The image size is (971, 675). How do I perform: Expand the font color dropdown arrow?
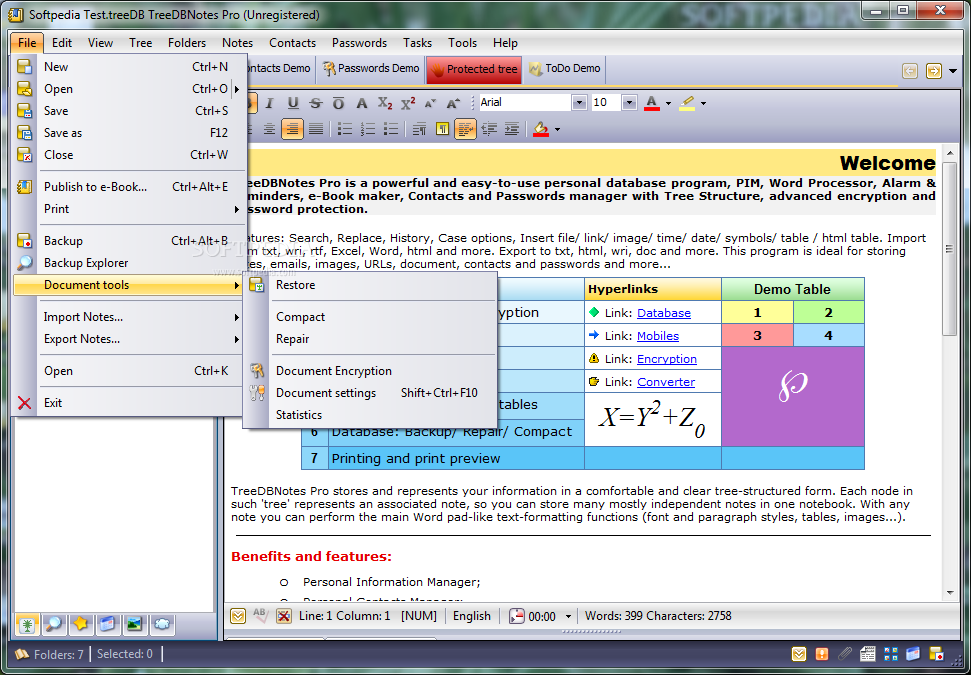pyautogui.click(x=668, y=103)
